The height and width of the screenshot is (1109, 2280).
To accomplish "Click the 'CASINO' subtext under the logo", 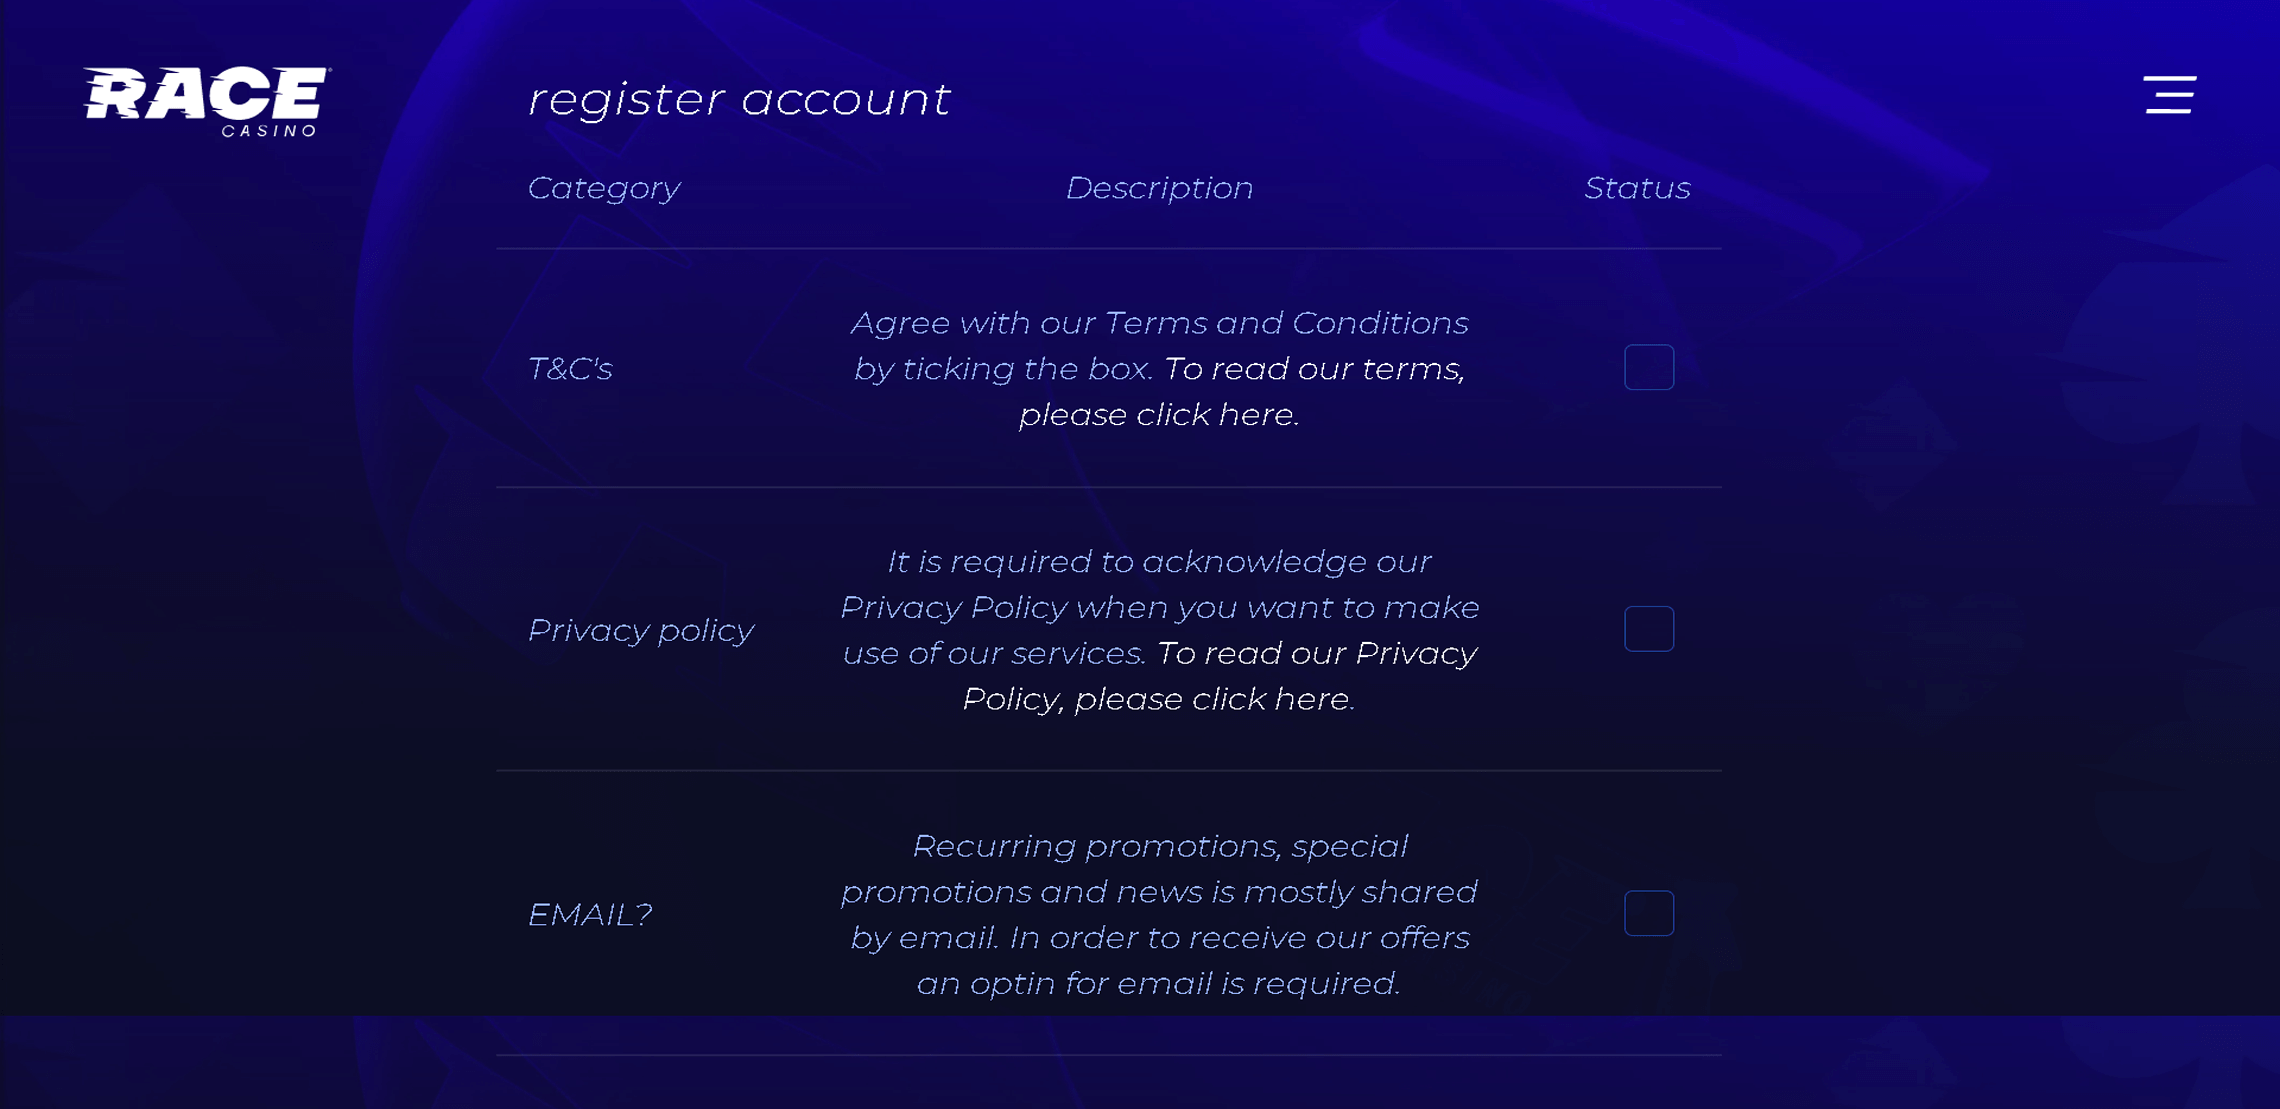I will pos(270,131).
